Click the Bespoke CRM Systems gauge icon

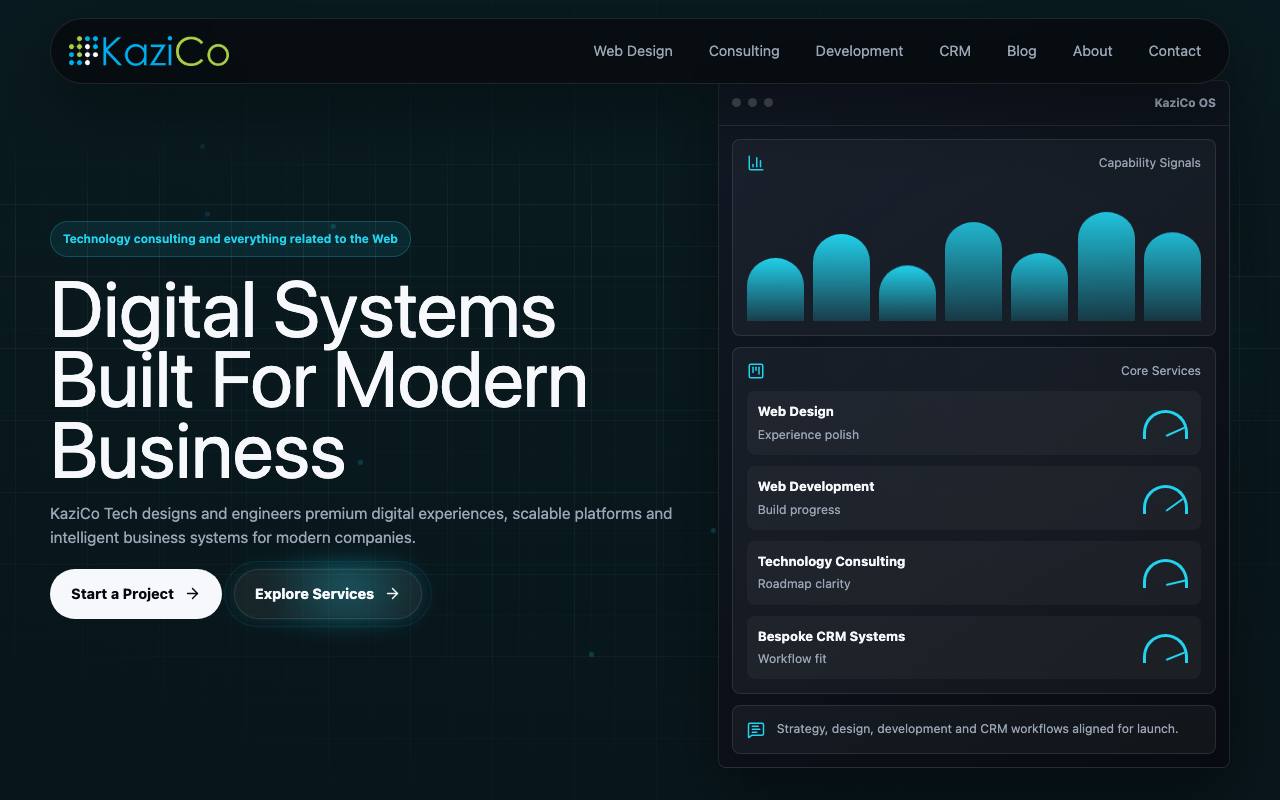tap(1165, 648)
